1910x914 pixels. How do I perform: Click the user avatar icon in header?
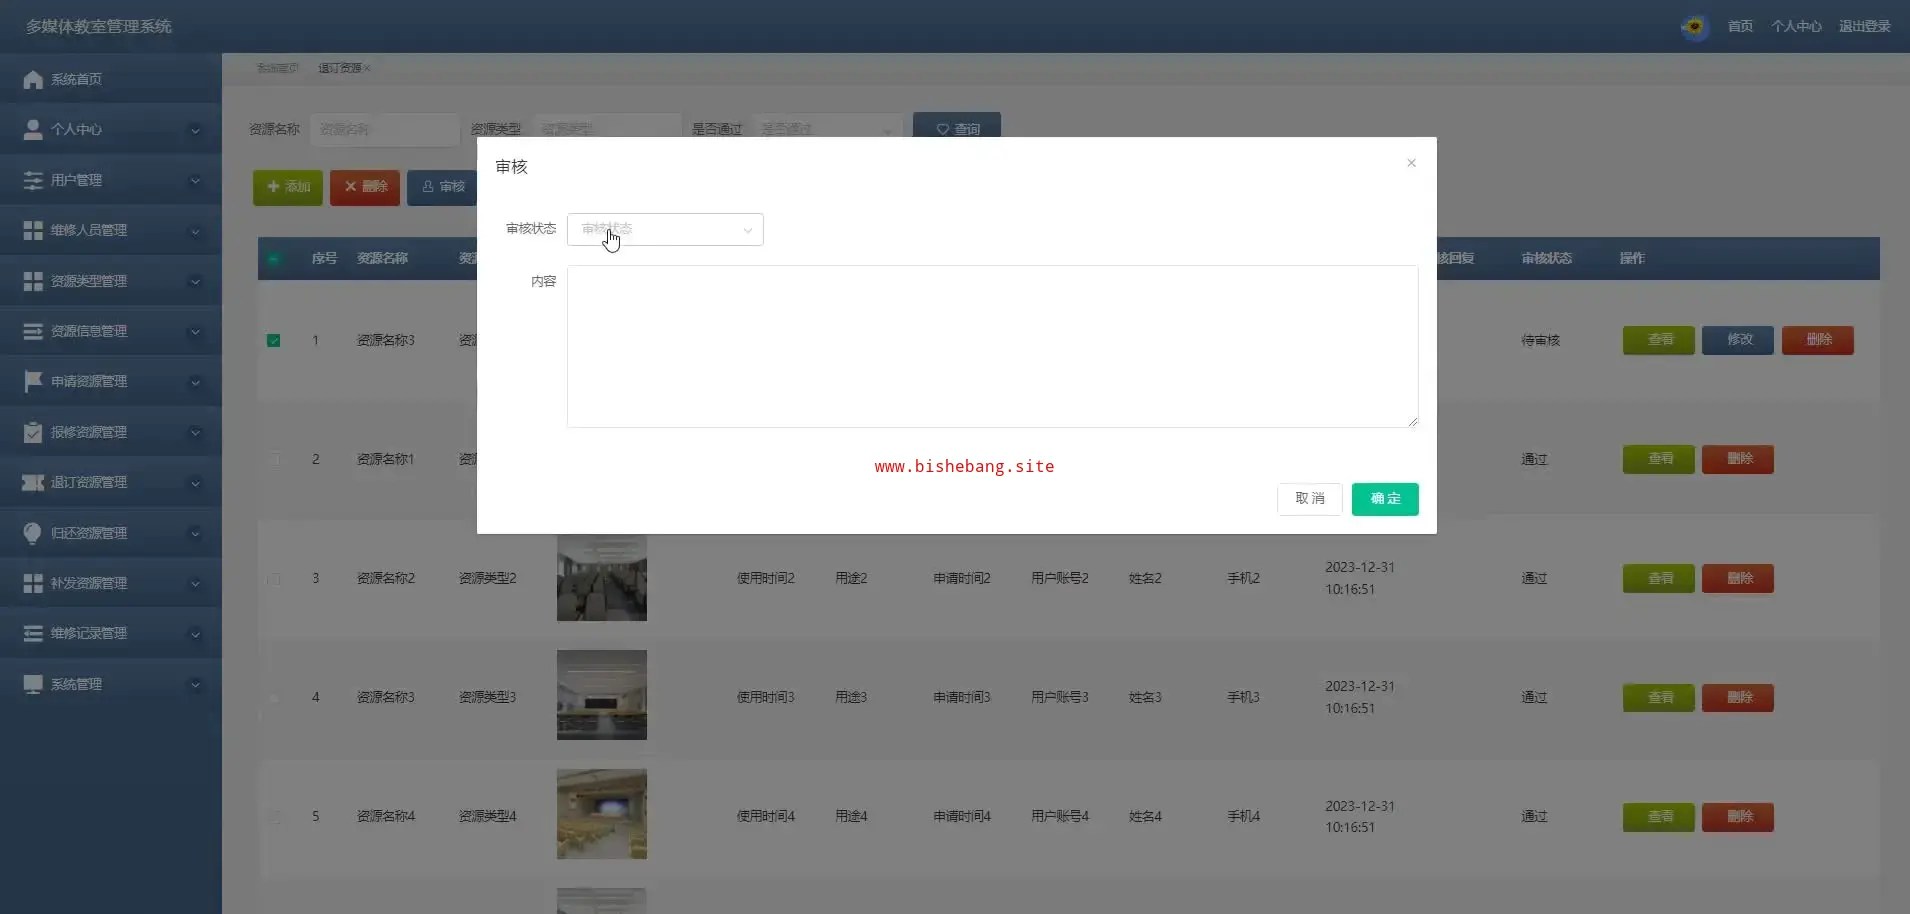click(1694, 27)
